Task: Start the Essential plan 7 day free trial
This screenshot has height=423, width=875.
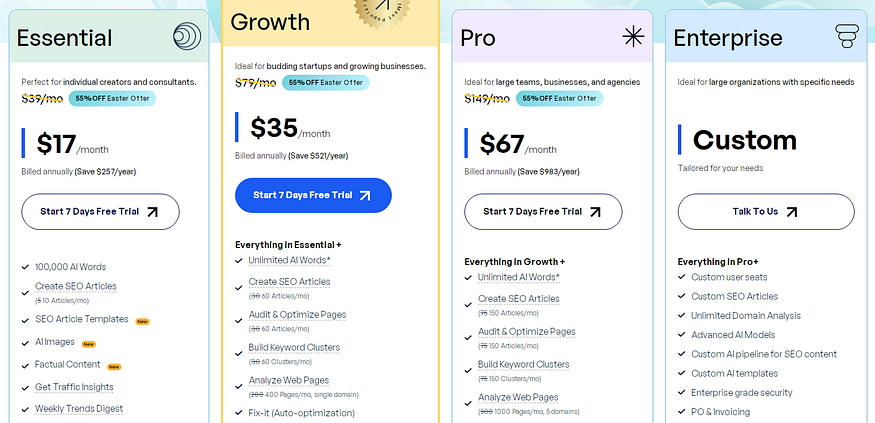Action: (100, 212)
